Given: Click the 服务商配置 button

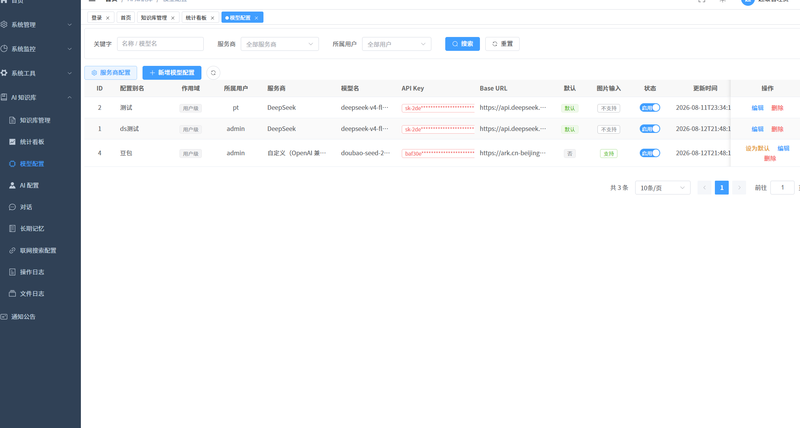Looking at the screenshot, I should tap(111, 73).
